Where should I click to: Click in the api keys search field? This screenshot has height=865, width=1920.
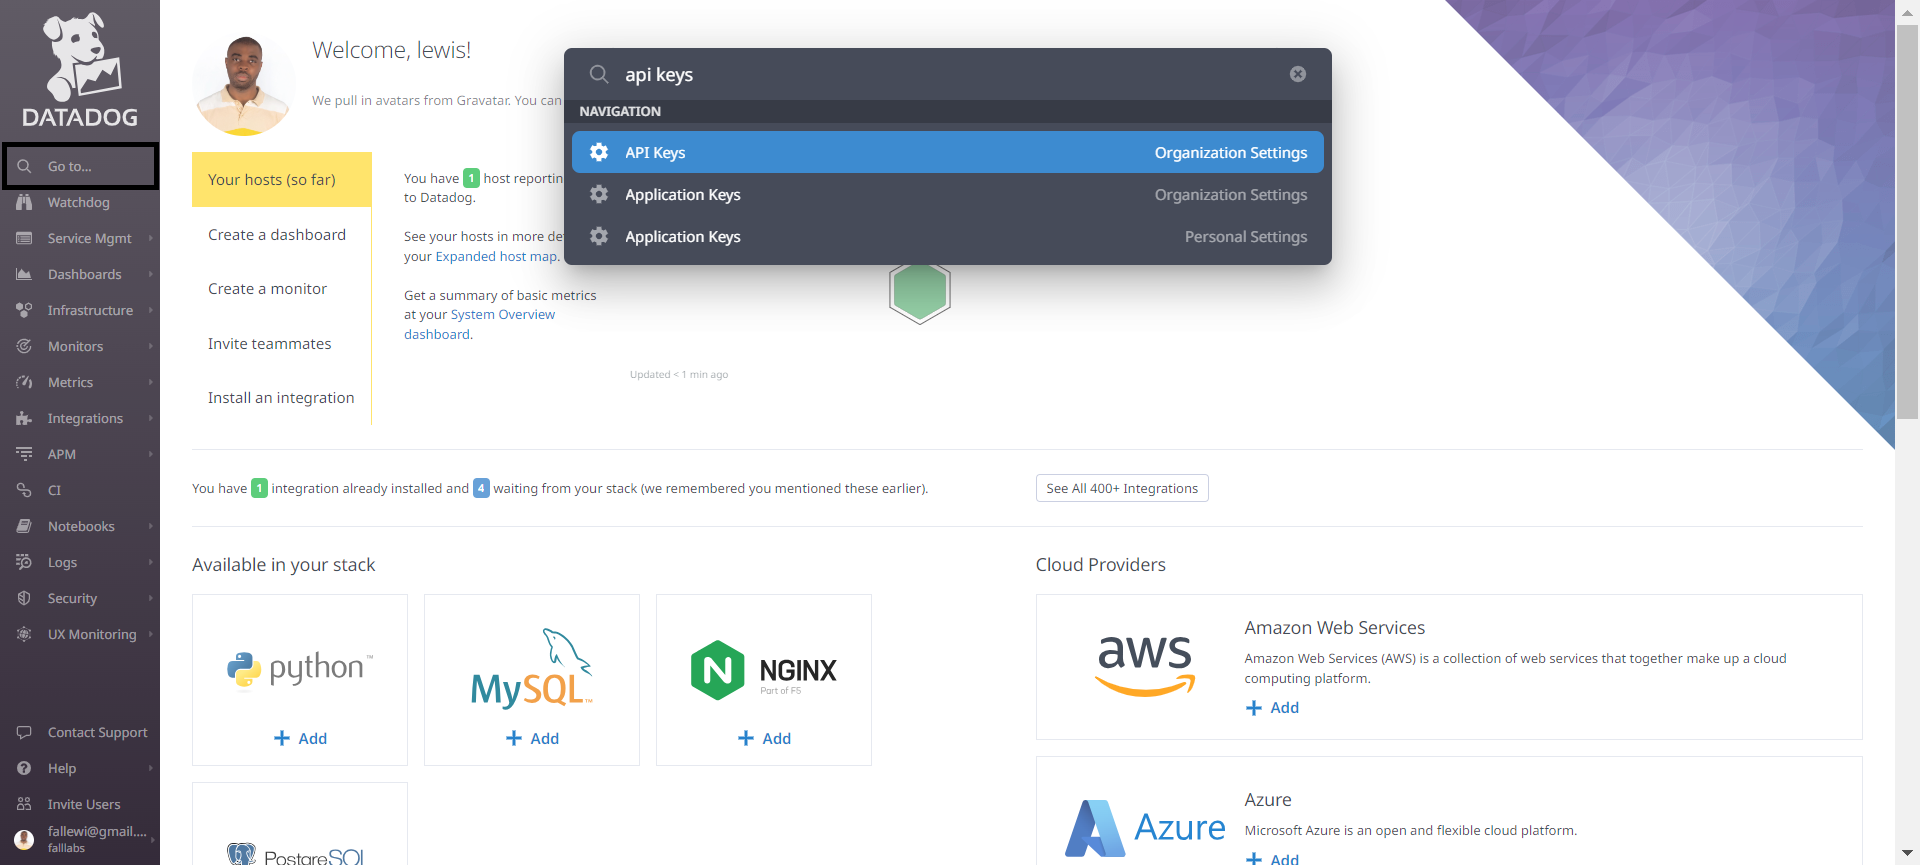pyautogui.click(x=950, y=74)
